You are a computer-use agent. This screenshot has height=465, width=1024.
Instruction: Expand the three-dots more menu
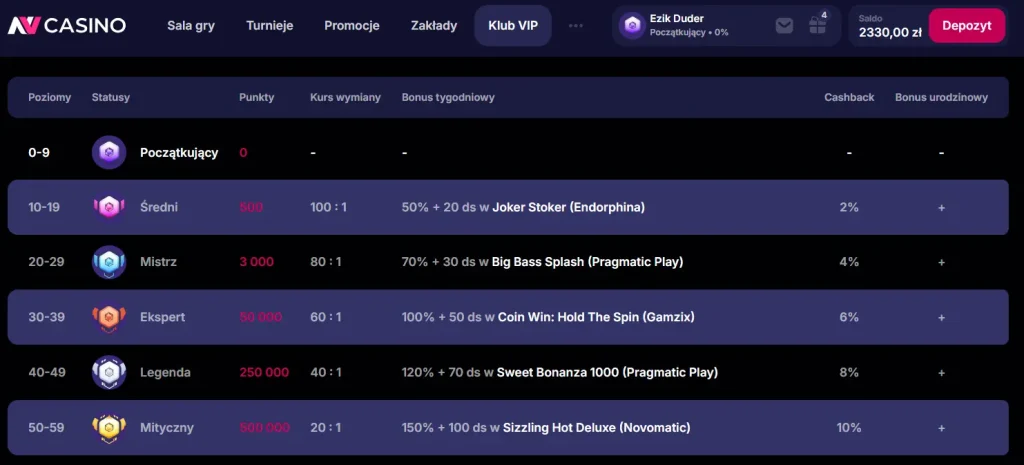(x=575, y=25)
